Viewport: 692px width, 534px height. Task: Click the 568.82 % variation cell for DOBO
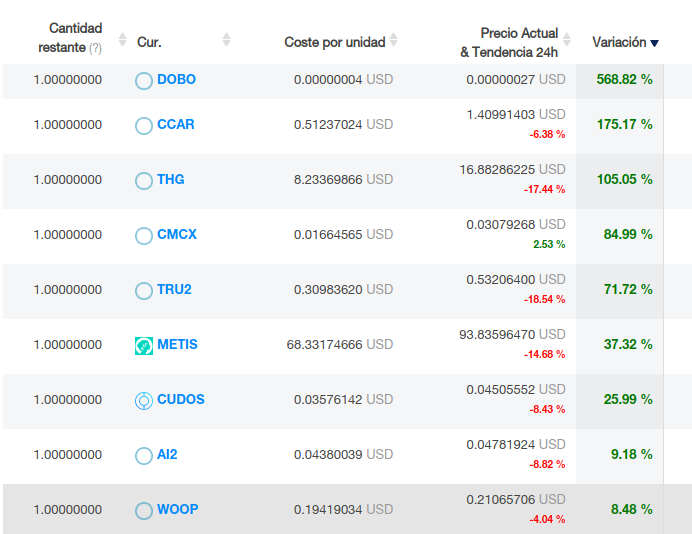[624, 79]
